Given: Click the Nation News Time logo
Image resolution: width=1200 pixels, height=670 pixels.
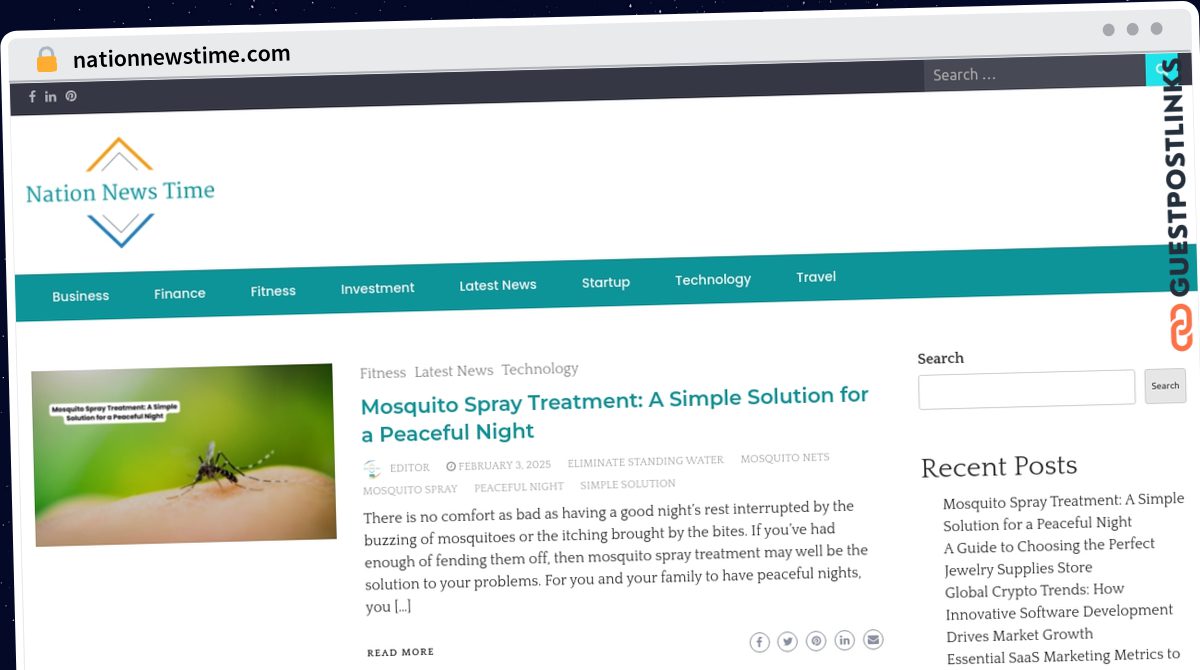Looking at the screenshot, I should pos(120,192).
